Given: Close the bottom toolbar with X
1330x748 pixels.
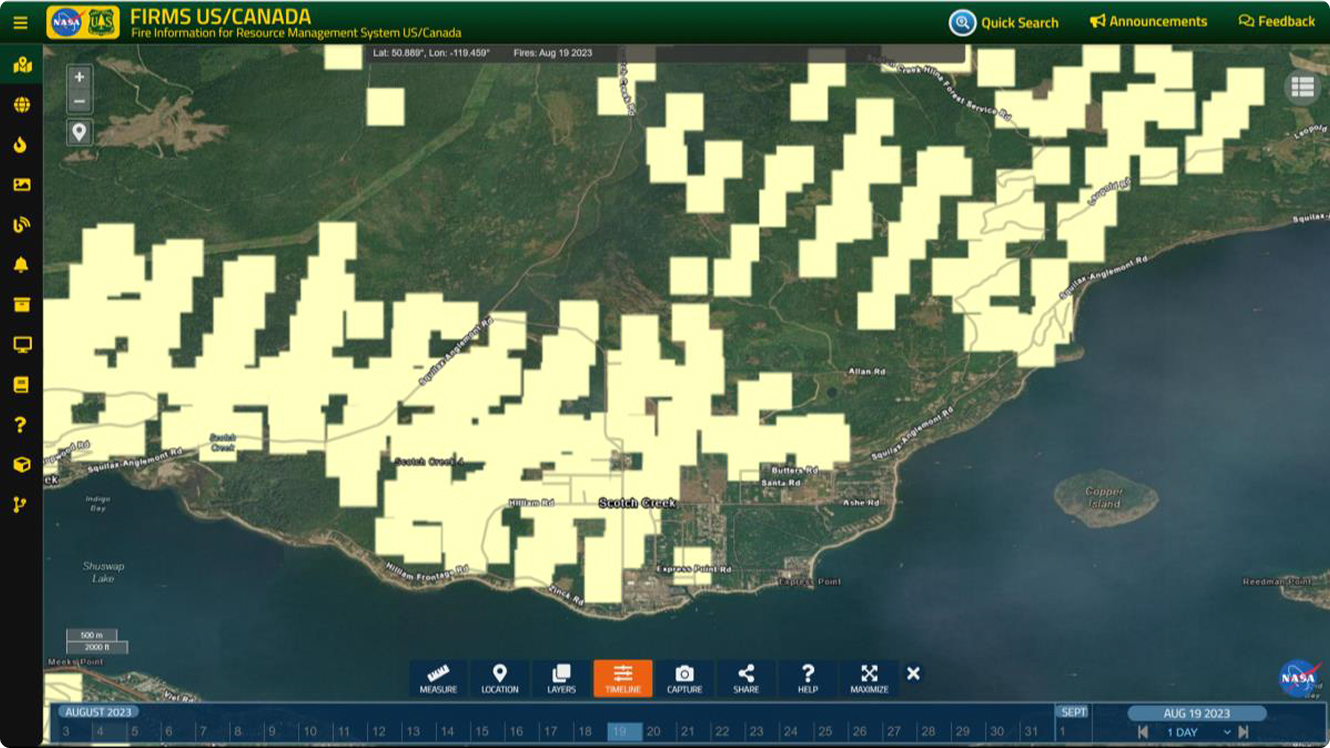Looking at the screenshot, I should coord(913,674).
